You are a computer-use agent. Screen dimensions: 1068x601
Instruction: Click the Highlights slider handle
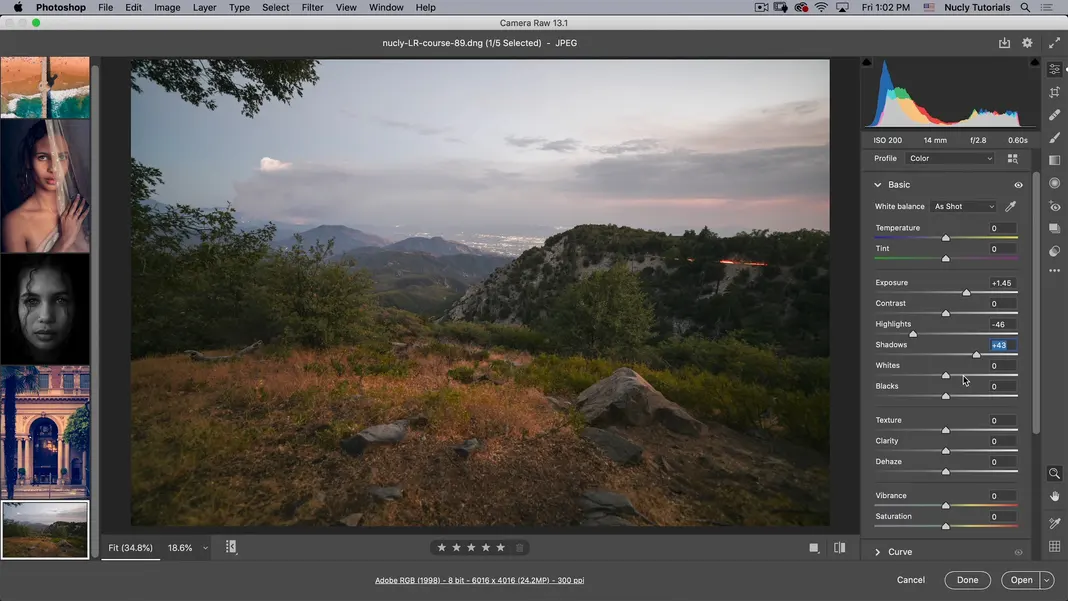(913, 334)
